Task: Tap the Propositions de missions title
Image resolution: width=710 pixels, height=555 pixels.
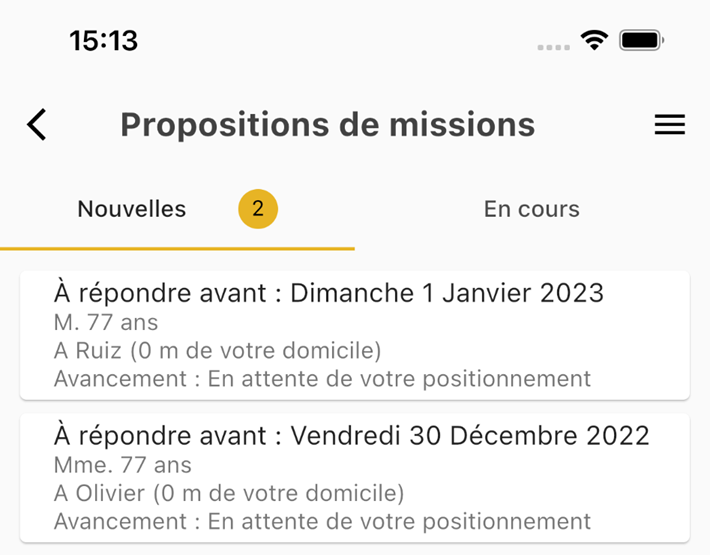Action: pyautogui.click(x=328, y=124)
